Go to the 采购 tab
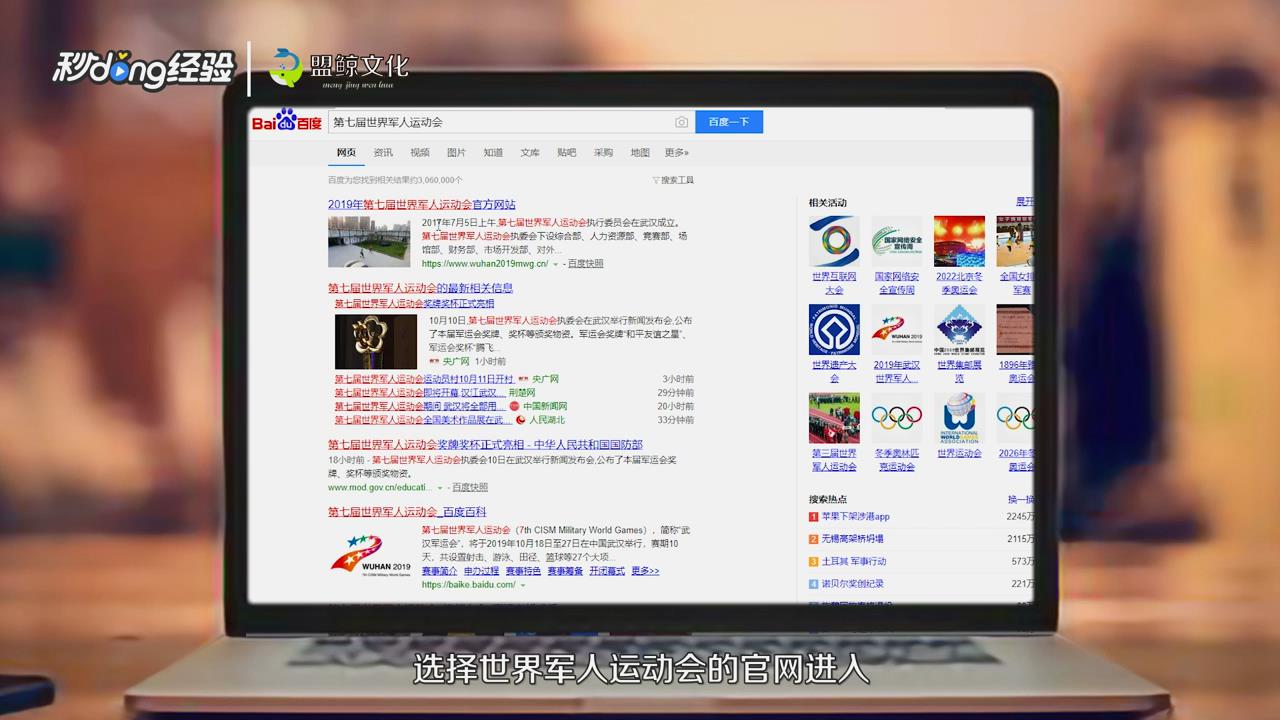Viewport: 1280px width, 720px height. point(603,153)
